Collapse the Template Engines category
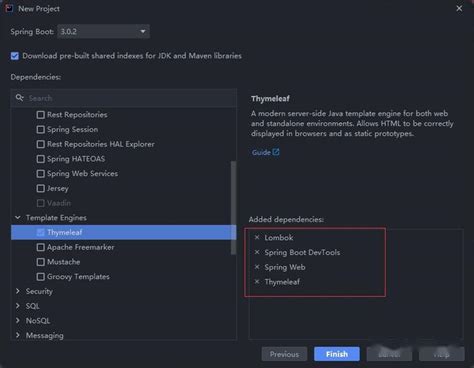Screen dimensions: 474x368 pos(18,218)
